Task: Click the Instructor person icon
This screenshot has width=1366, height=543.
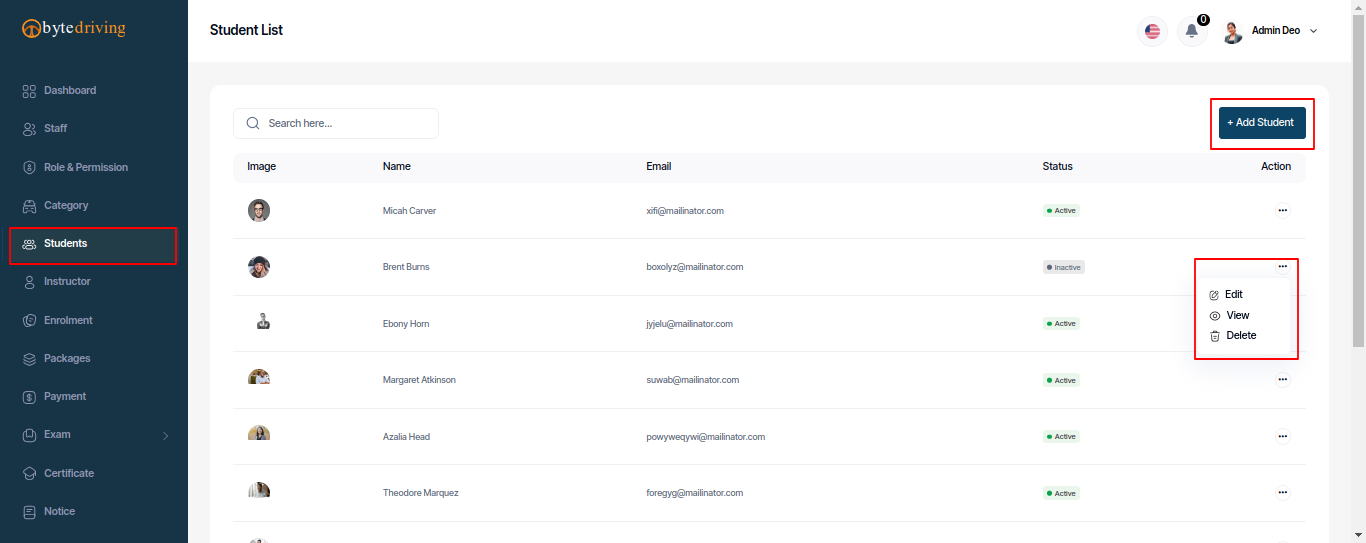Action: pos(29,282)
